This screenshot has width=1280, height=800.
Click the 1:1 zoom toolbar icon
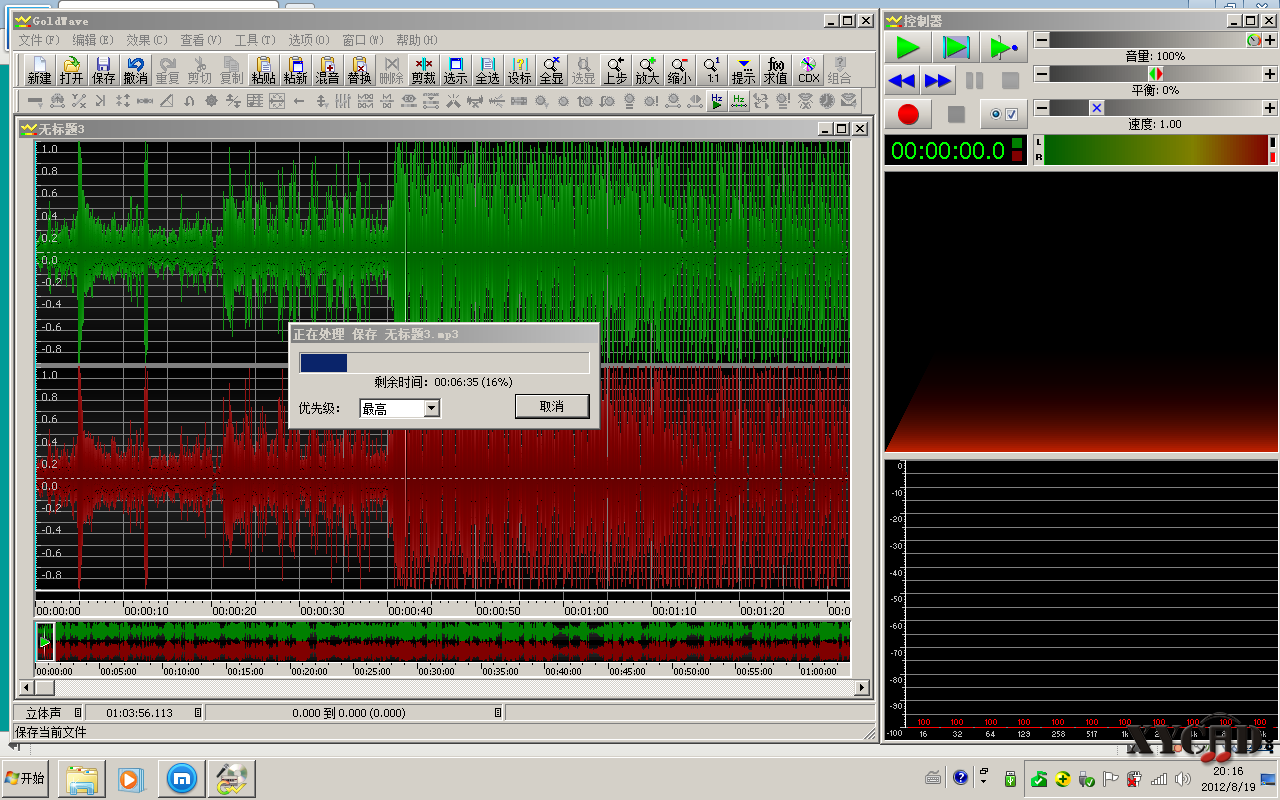pyautogui.click(x=712, y=70)
